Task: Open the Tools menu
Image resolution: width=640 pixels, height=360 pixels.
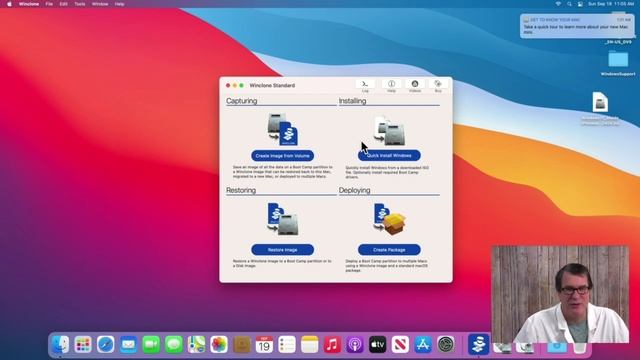Action: [80, 4]
